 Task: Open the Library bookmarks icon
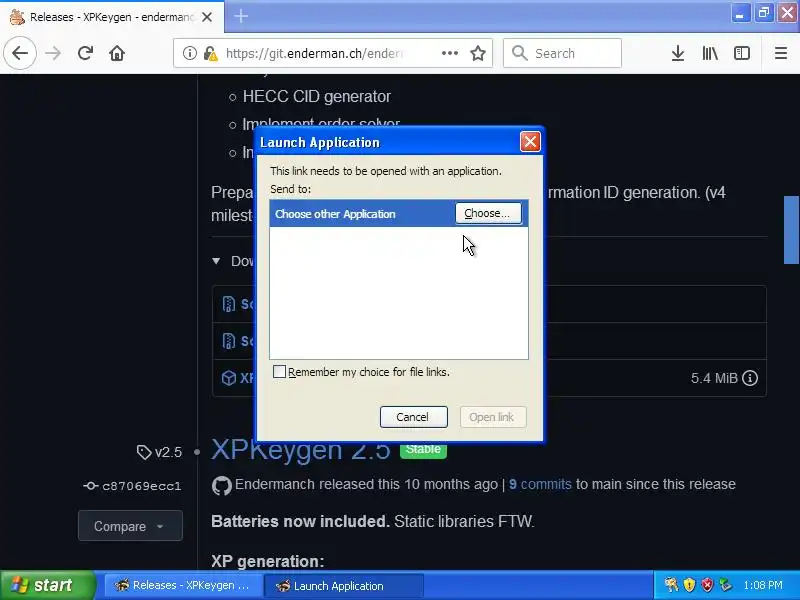click(710, 53)
